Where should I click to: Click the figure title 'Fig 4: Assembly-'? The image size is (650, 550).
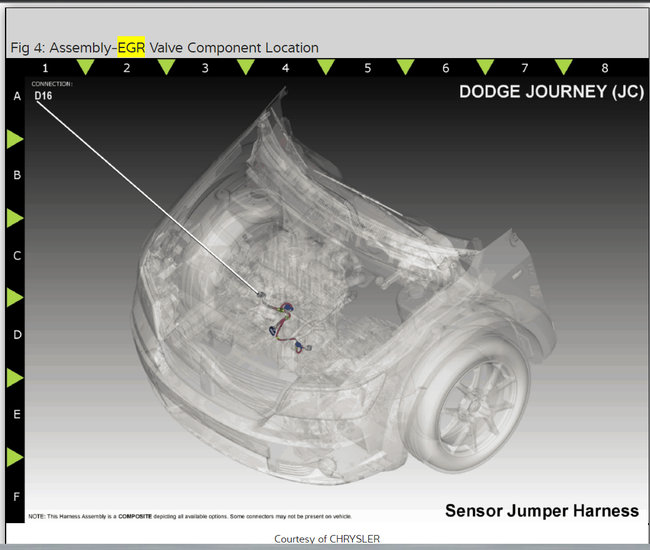64,48
